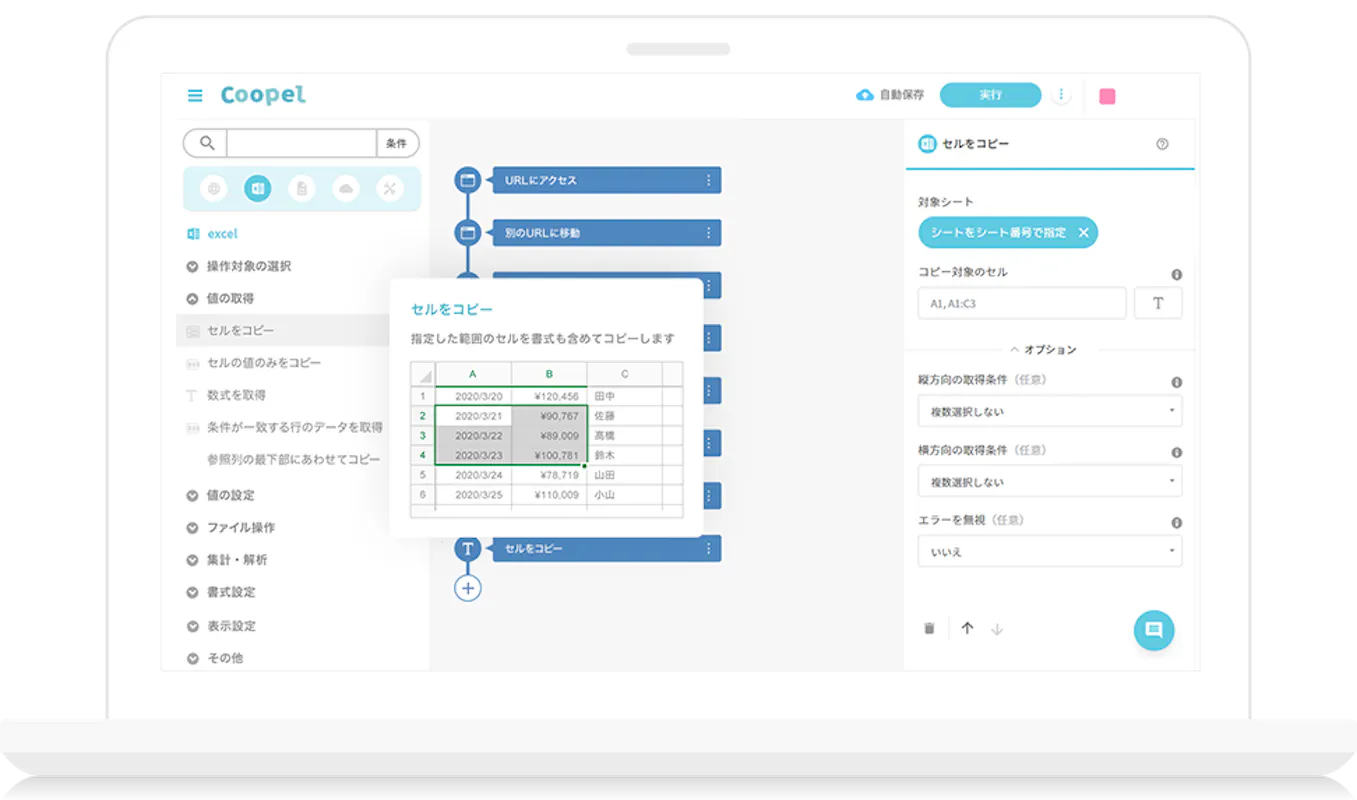Select セルをコピー in the action list
Image resolution: width=1357 pixels, height=800 pixels.
[x=283, y=331]
